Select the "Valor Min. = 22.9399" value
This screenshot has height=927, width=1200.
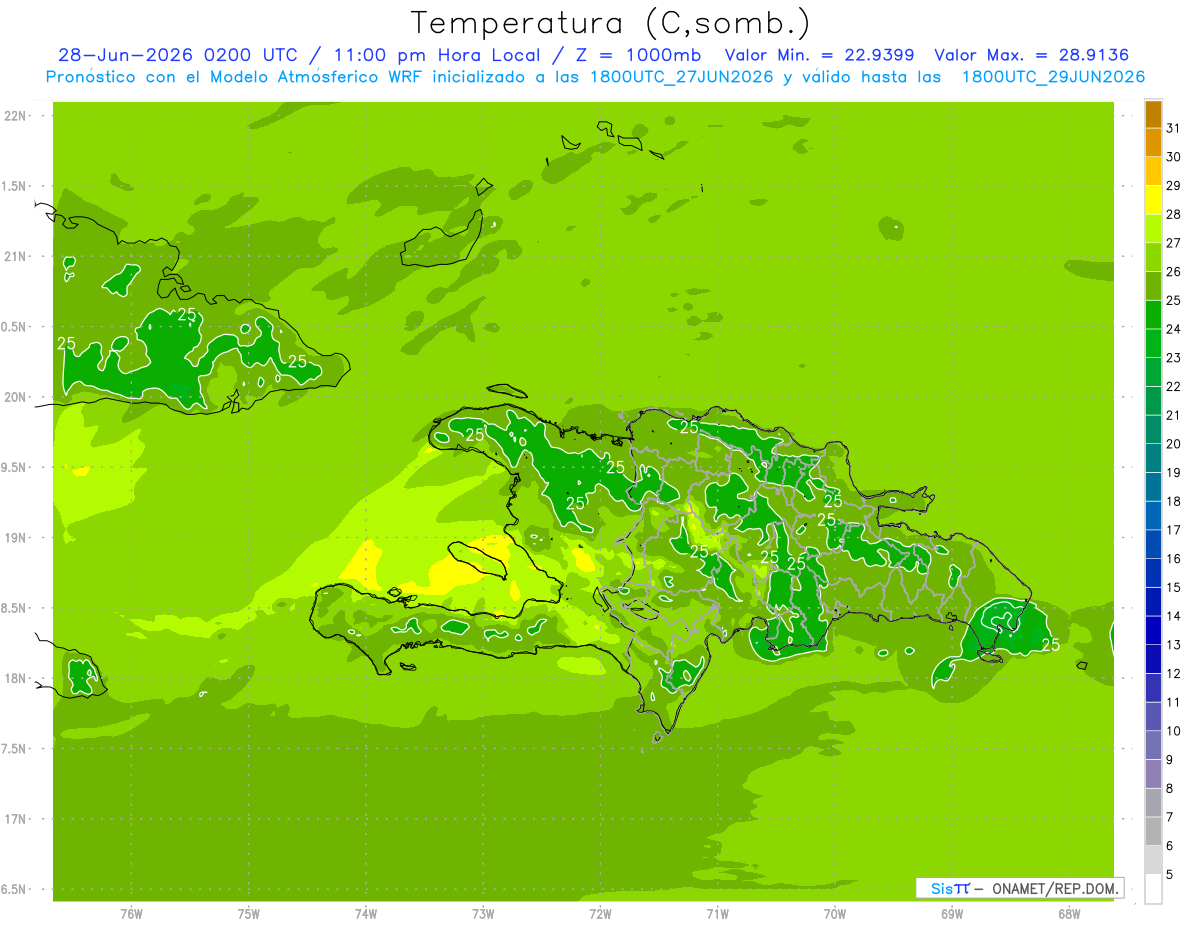click(x=819, y=55)
